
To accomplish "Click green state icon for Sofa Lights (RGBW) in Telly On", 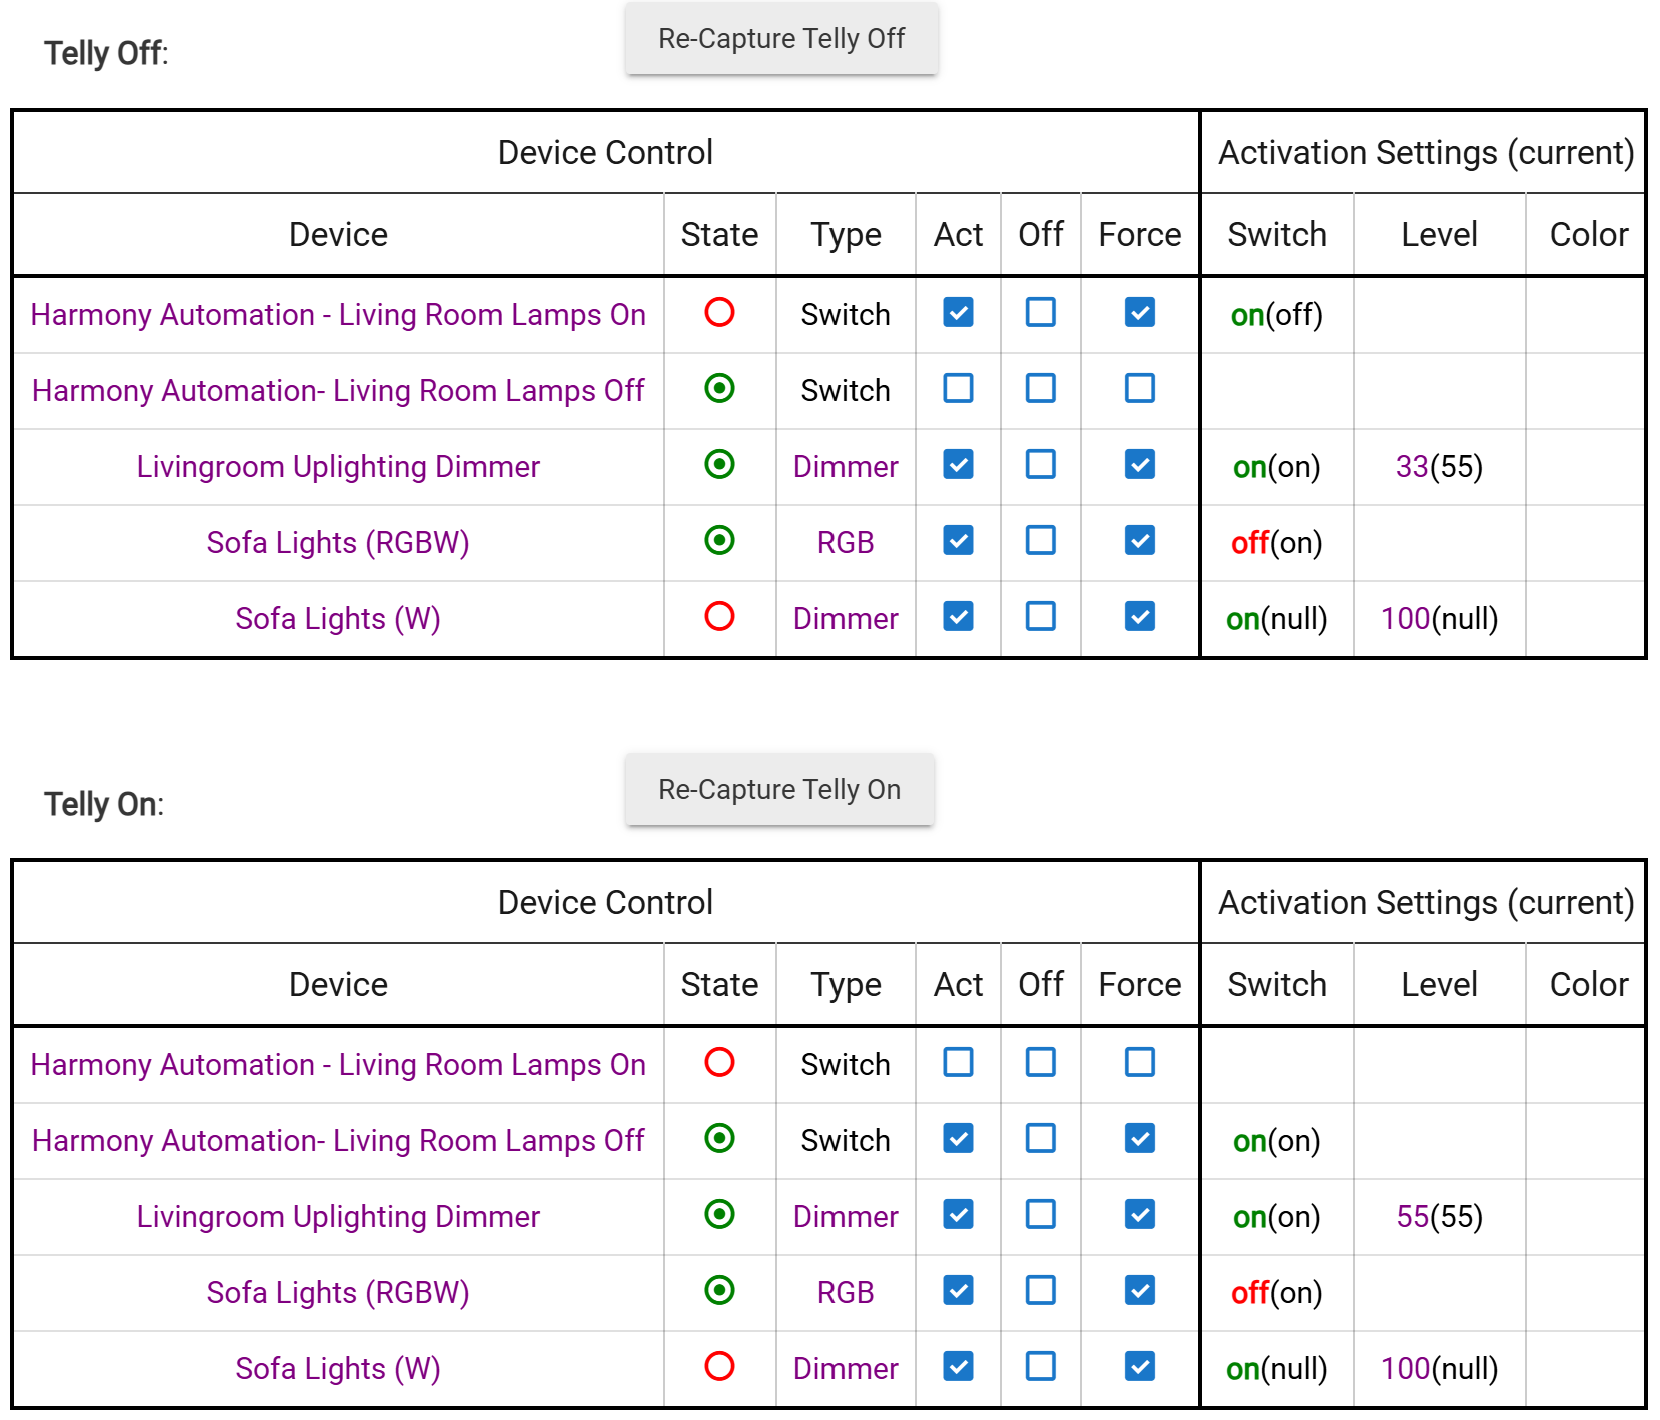I will click(x=719, y=1291).
